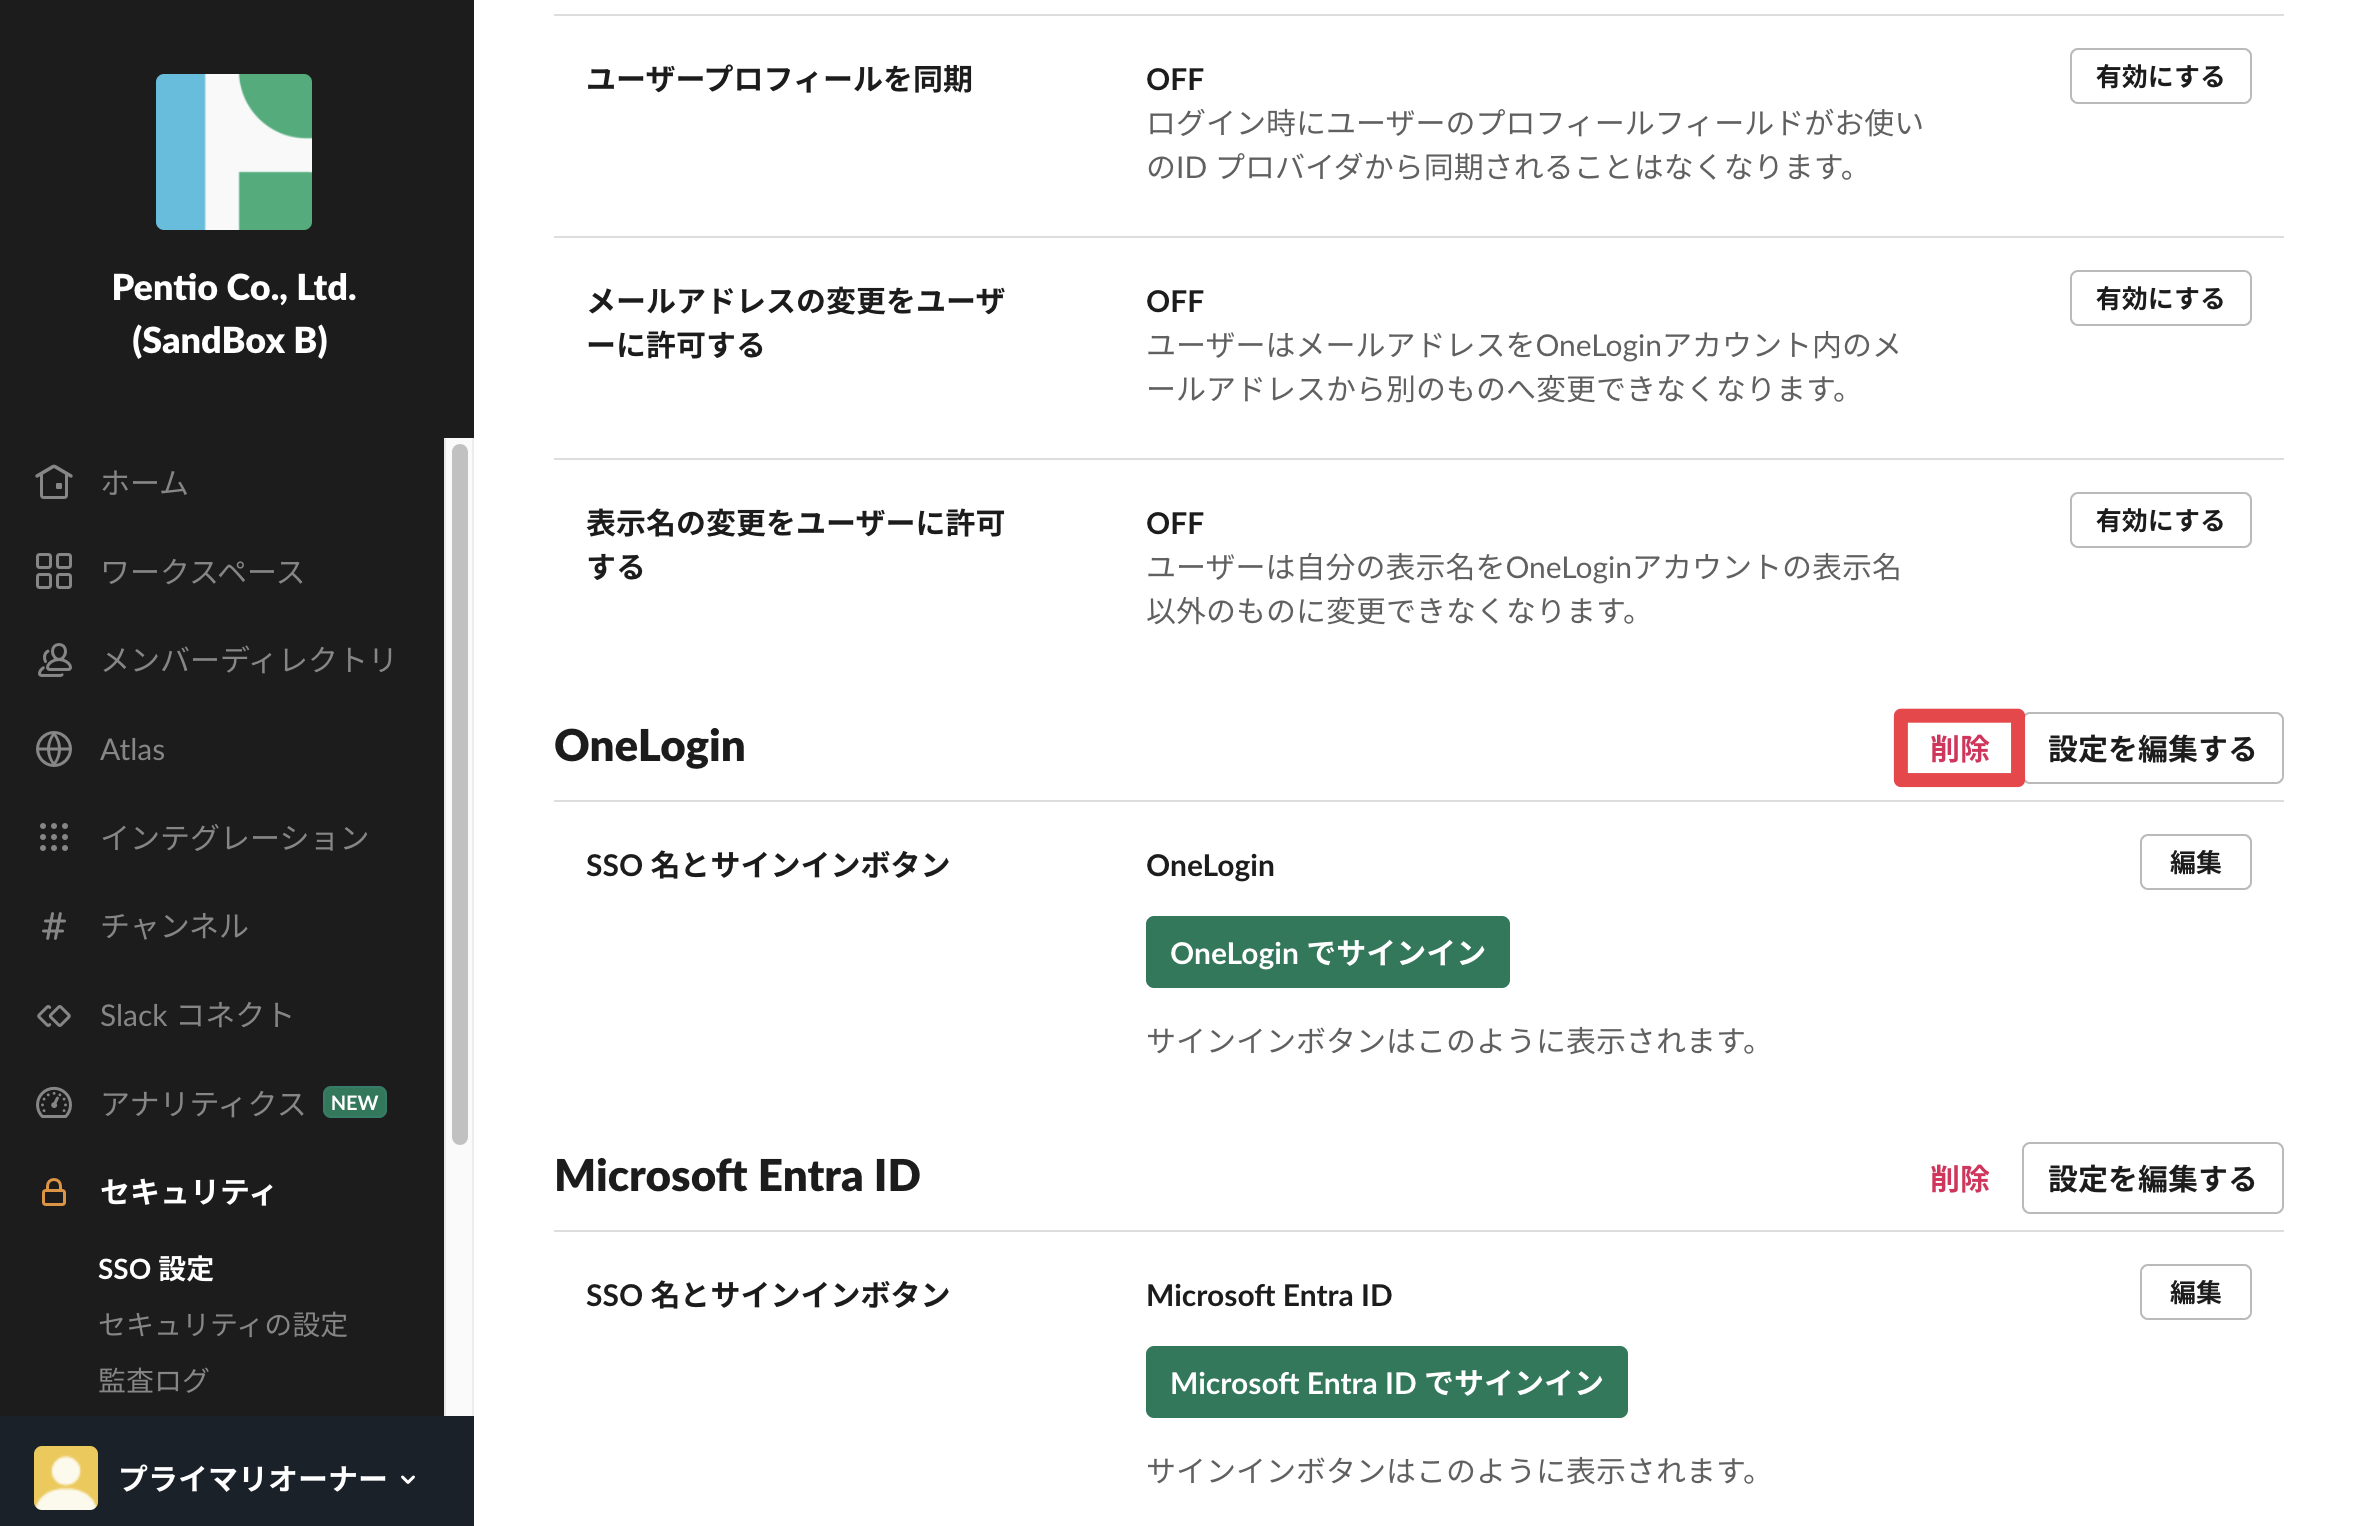Delete the Microsoft Entra ID configuration

click(1959, 1178)
